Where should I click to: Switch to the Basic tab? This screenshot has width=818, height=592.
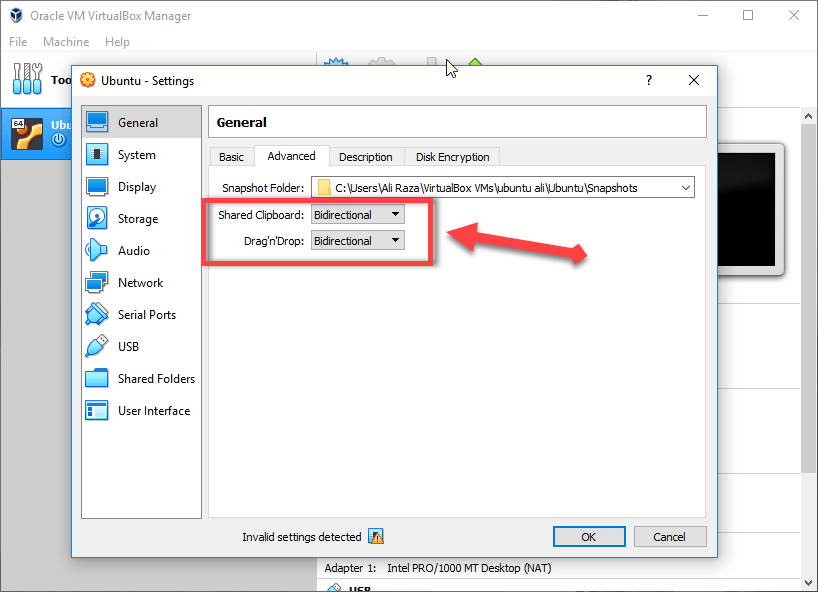231,157
